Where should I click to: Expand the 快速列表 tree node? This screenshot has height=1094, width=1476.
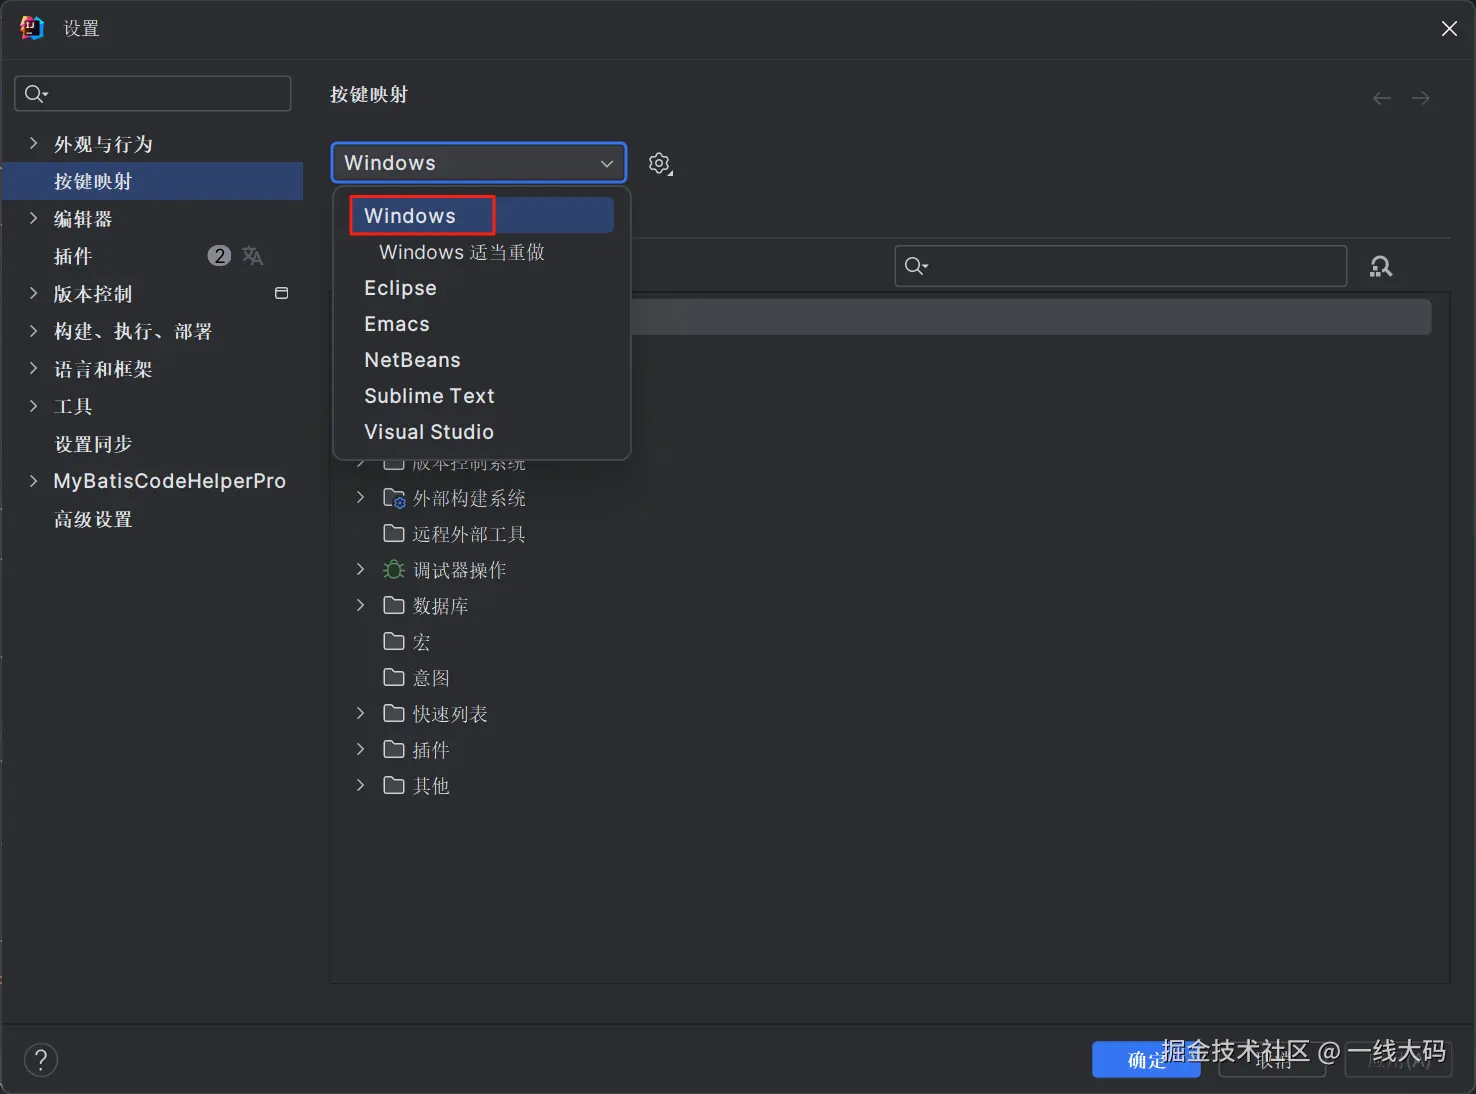(x=361, y=713)
